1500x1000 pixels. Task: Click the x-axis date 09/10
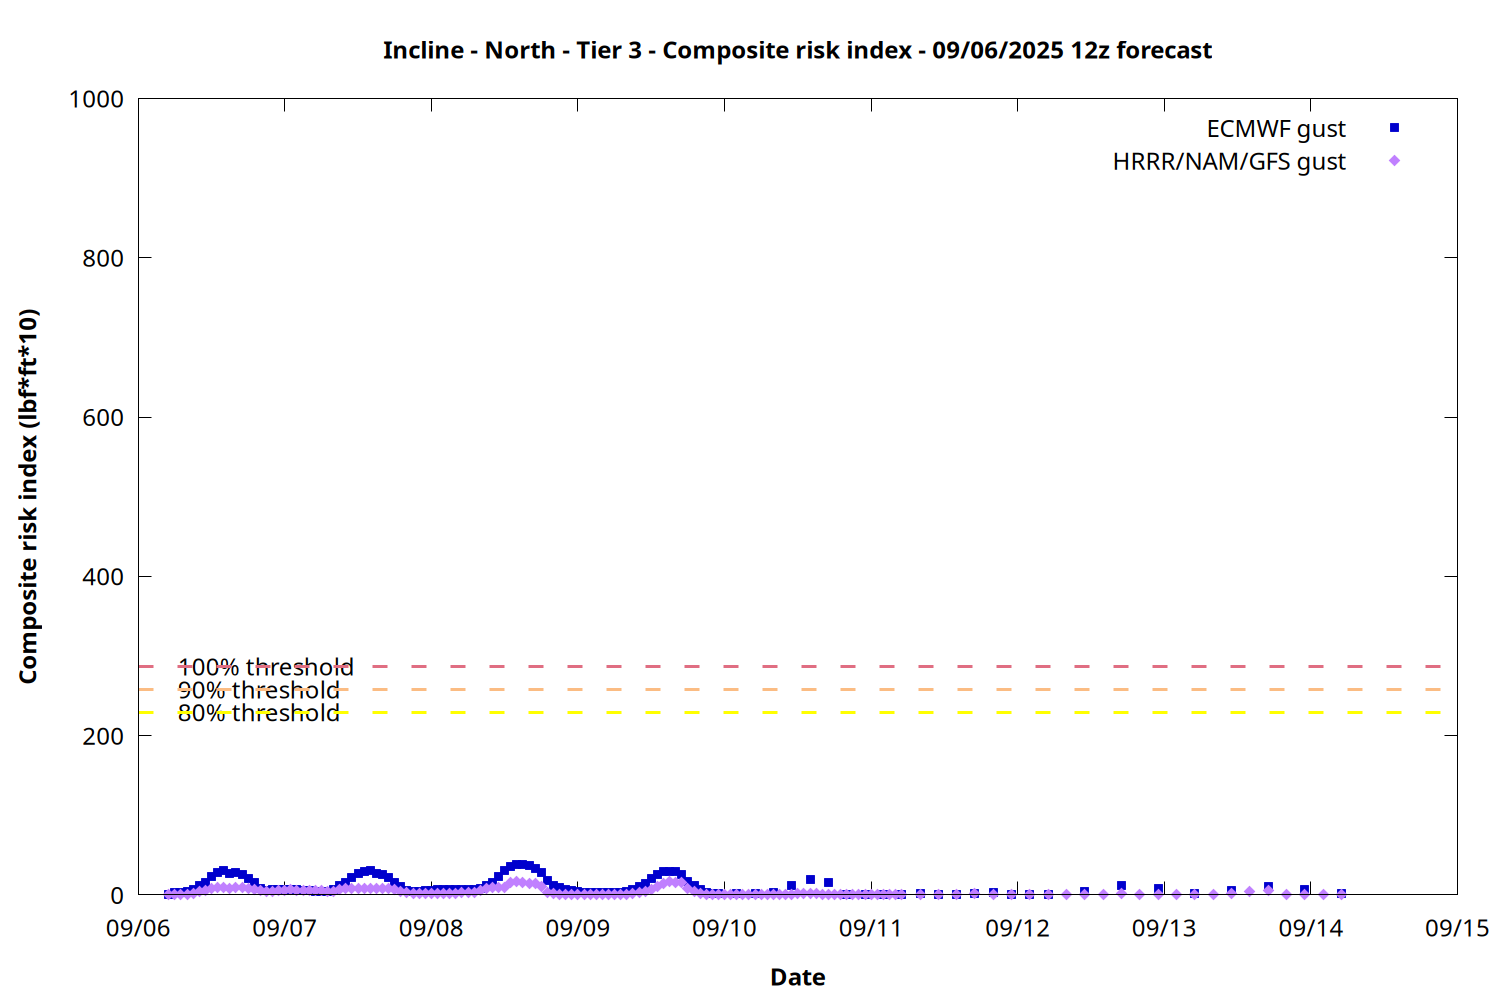click(x=724, y=928)
